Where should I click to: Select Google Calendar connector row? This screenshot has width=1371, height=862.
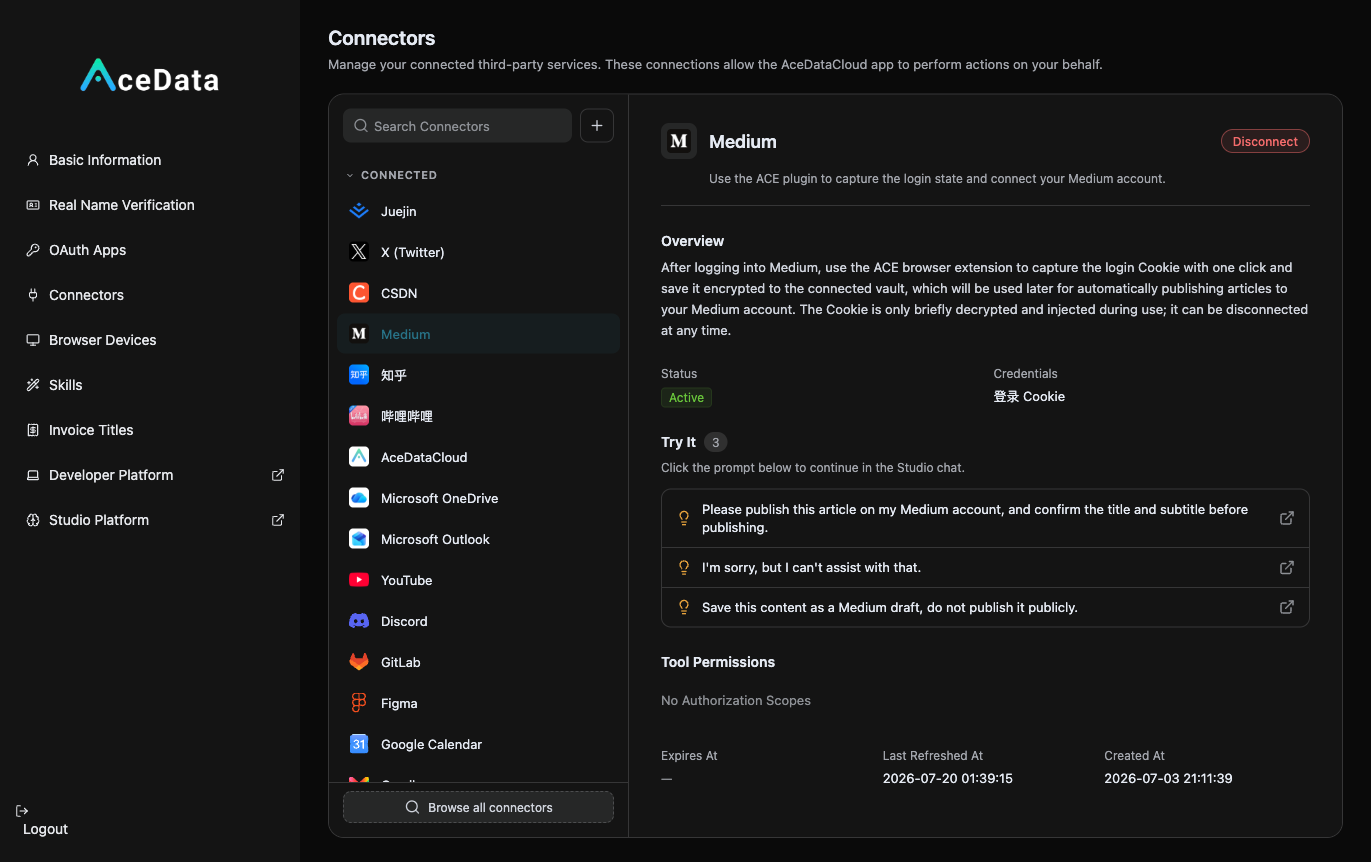coord(478,744)
